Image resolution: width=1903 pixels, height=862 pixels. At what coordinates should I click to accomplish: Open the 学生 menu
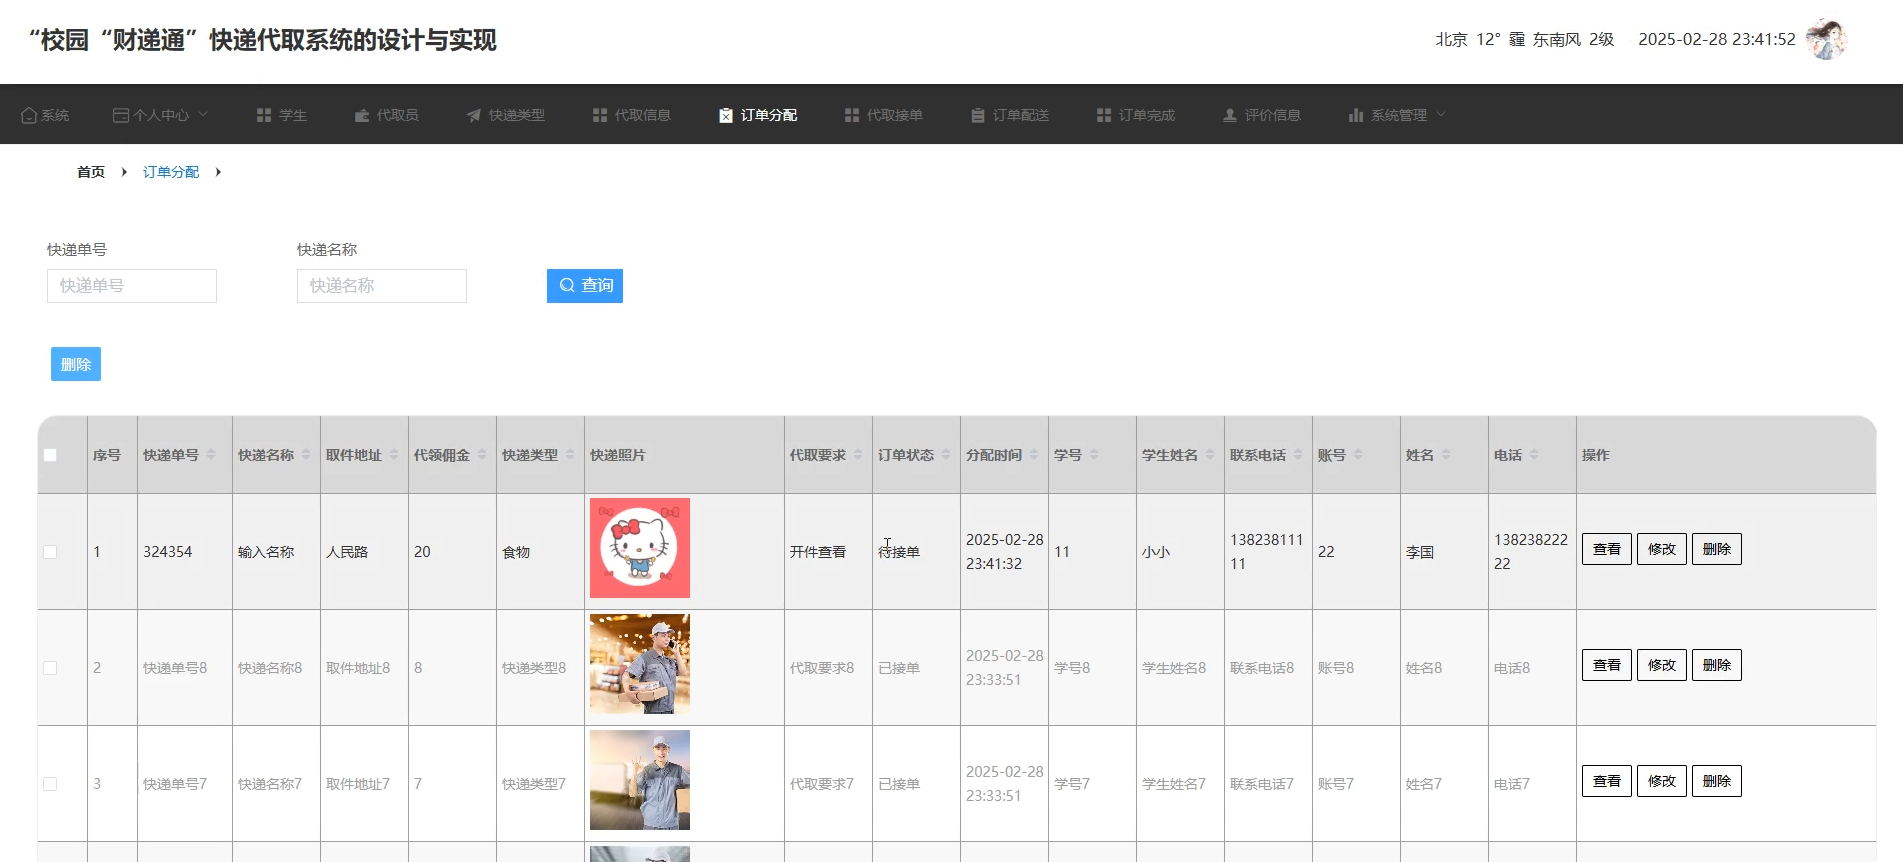point(282,115)
